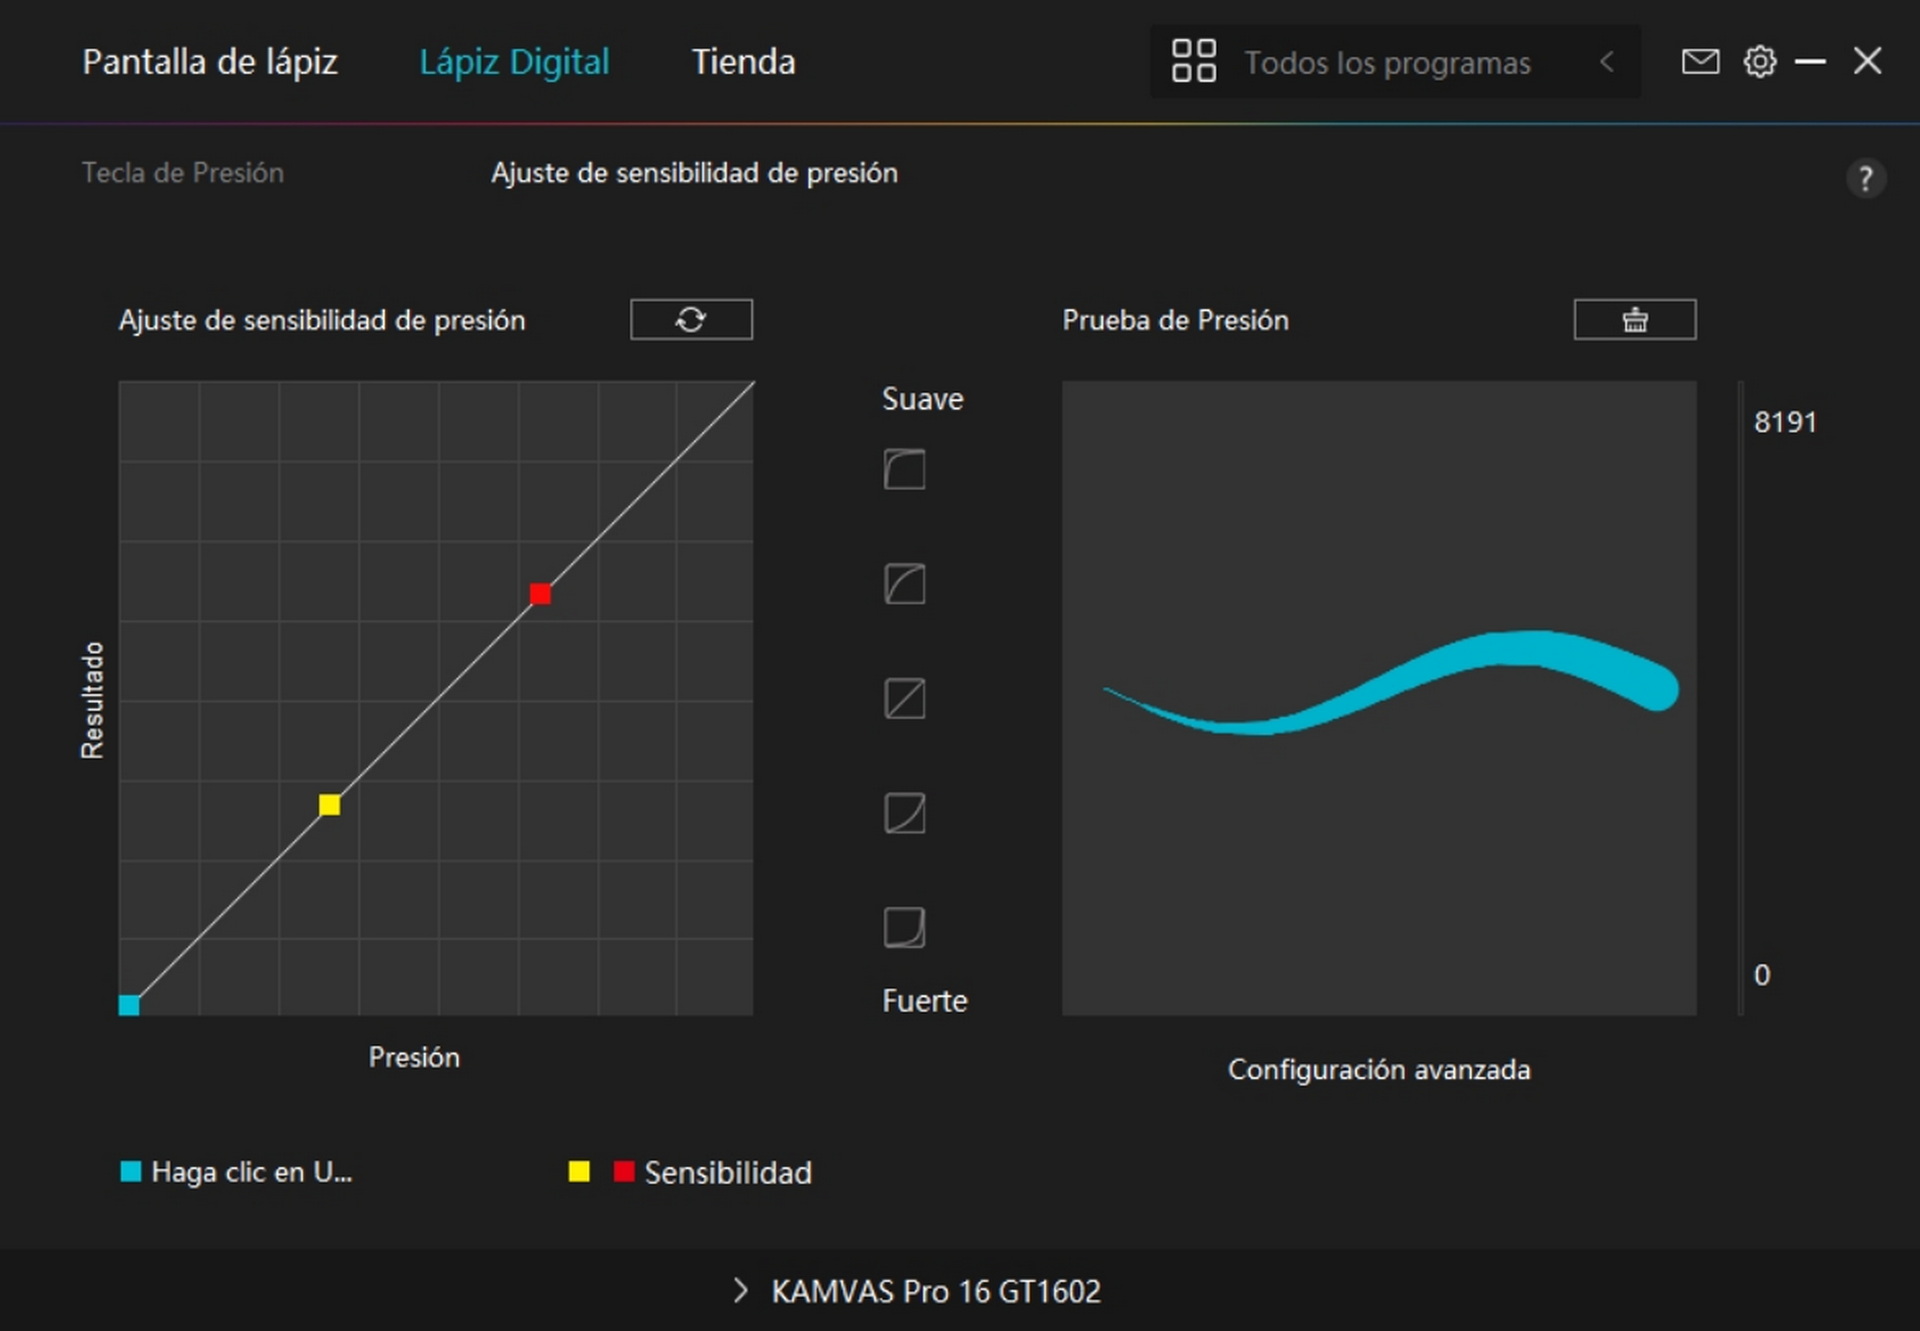Choose the fourth firmer curve preset

pyautogui.click(x=904, y=813)
